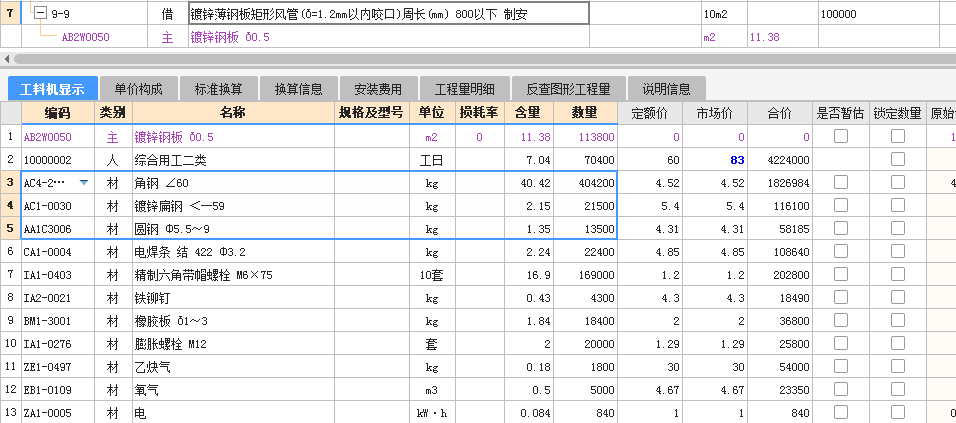Select the content cell 16.9

point(529,275)
